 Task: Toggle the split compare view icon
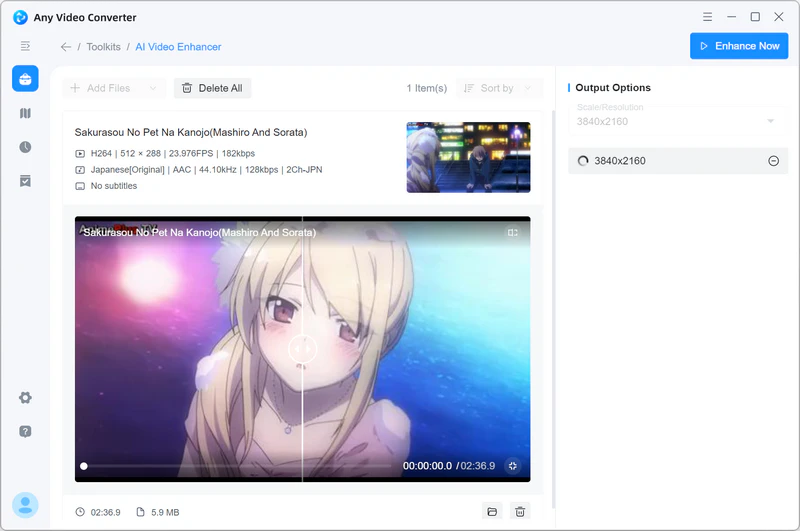pyautogui.click(x=512, y=233)
